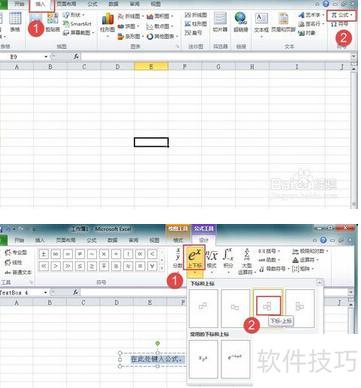
Task: Choose the Left Subscript-Superscript template
Action: pyautogui.click(x=300, y=308)
